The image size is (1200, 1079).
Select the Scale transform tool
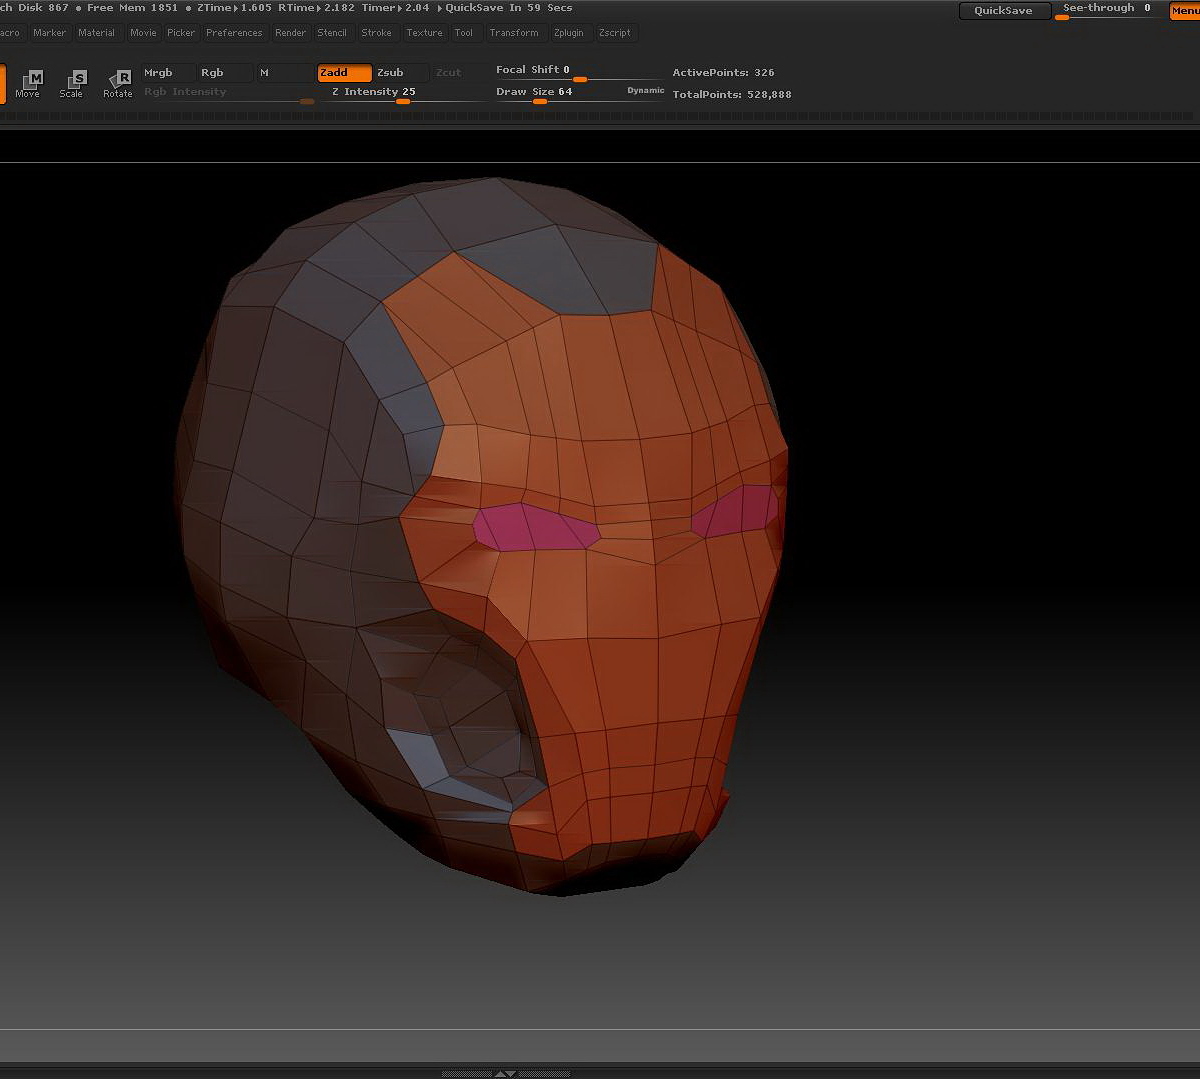pyautogui.click(x=71, y=83)
